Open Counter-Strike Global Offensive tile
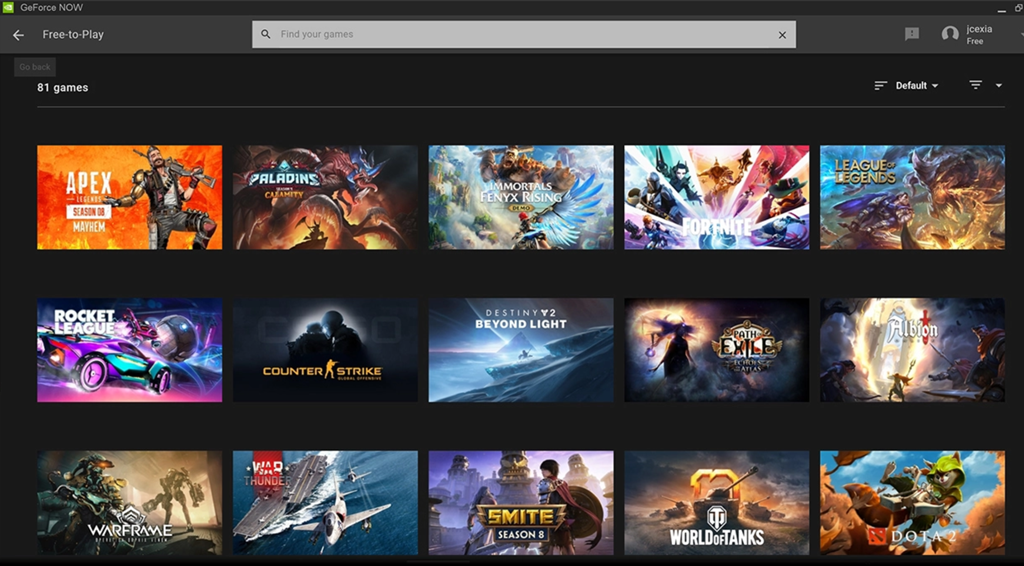Viewport: 1024px width, 566px height. [x=325, y=350]
